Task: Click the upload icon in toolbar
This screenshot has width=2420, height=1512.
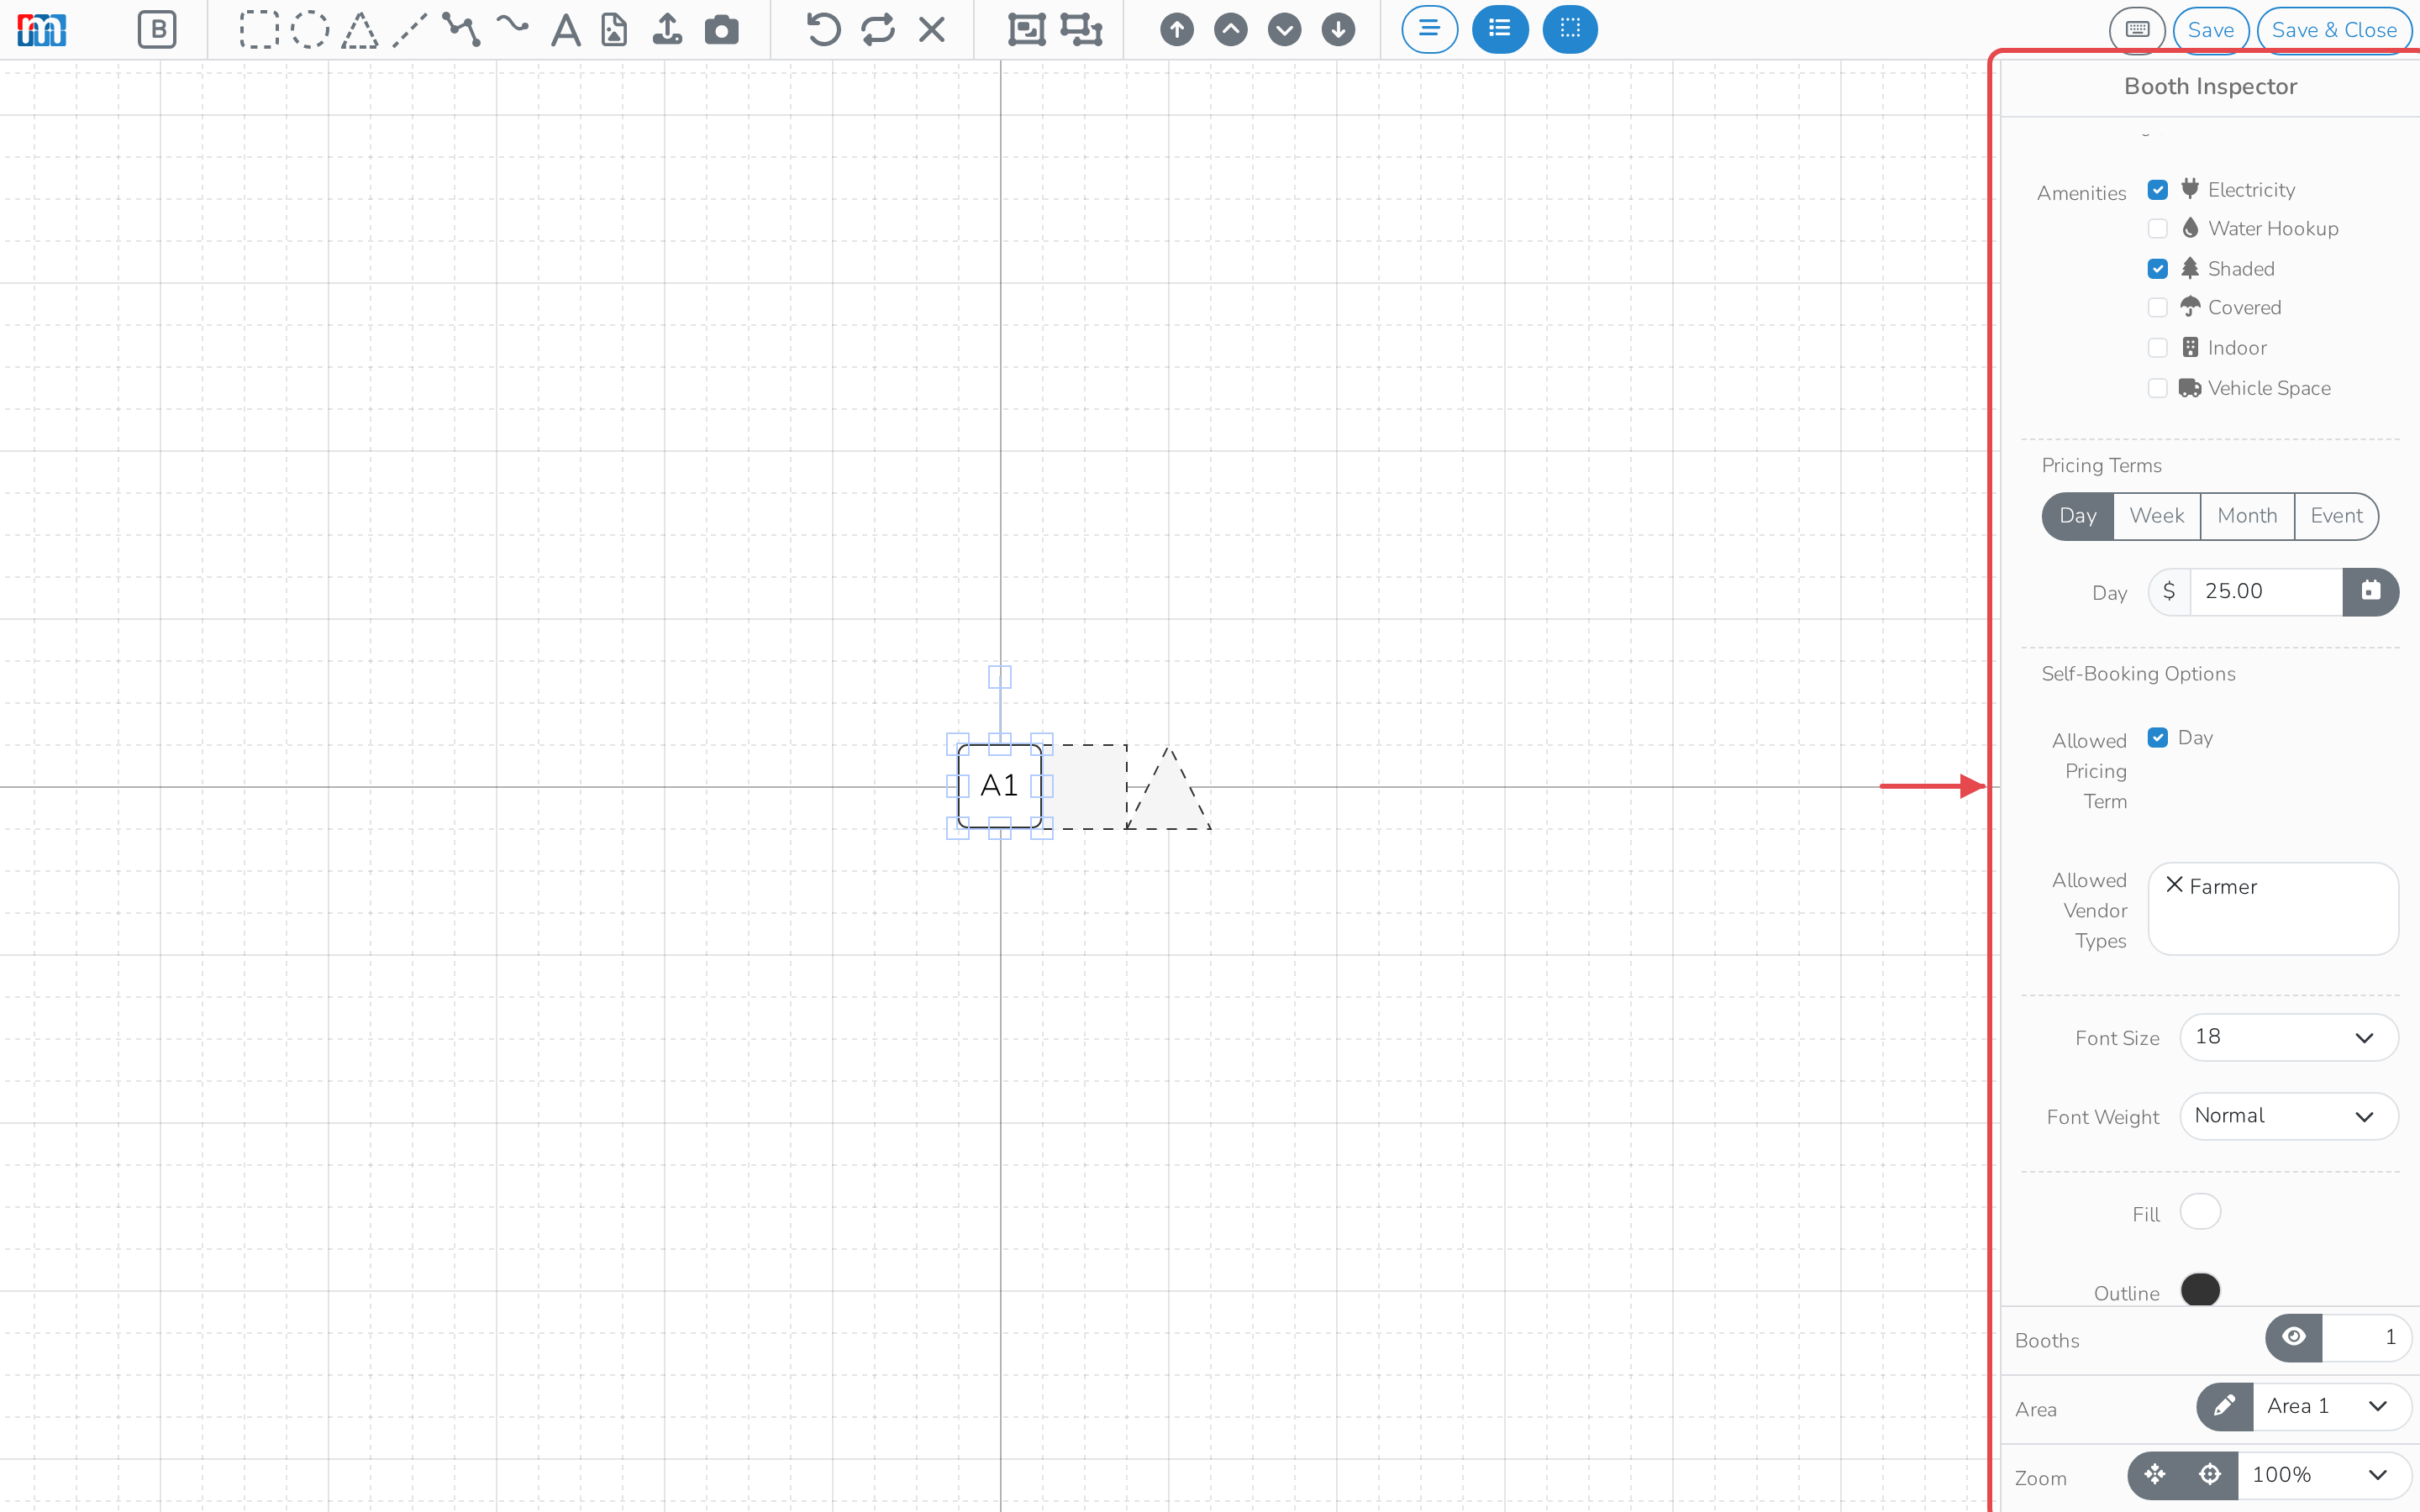Action: [x=667, y=30]
